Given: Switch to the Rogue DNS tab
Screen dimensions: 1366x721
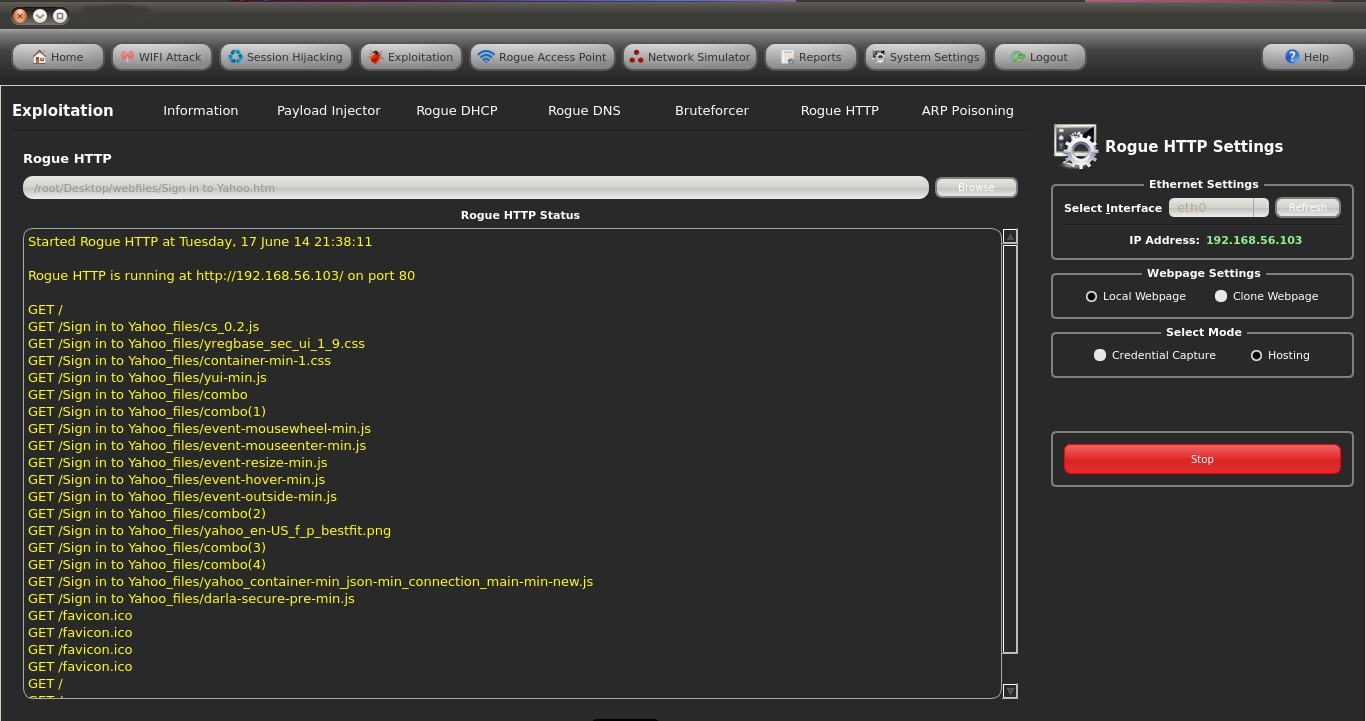Looking at the screenshot, I should pos(584,111).
